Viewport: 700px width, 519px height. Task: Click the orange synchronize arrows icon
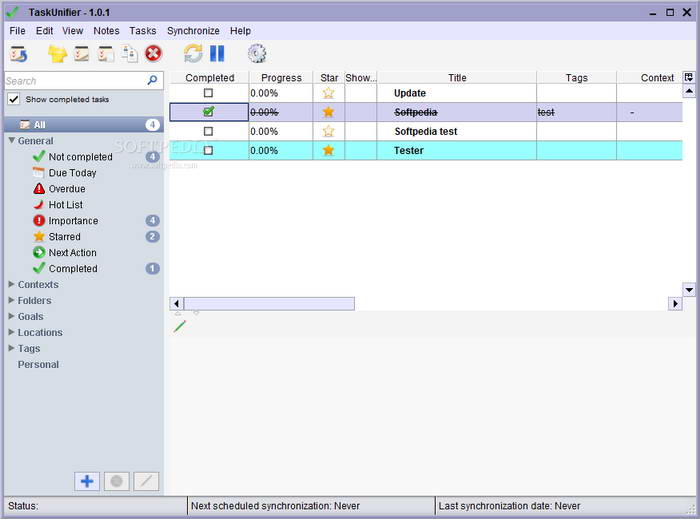(x=193, y=54)
